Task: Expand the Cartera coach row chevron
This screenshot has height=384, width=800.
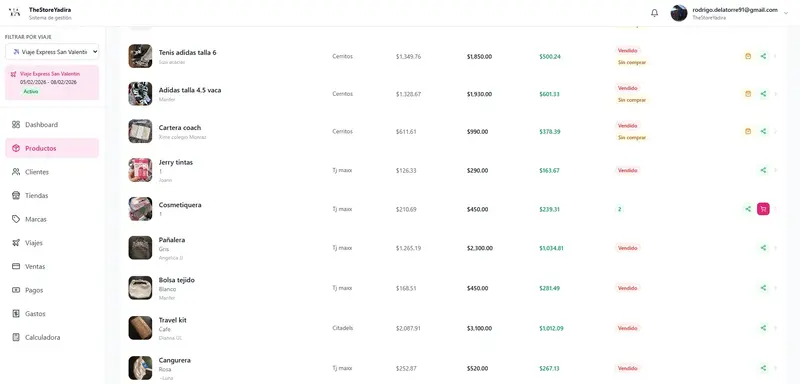Action: (x=776, y=131)
